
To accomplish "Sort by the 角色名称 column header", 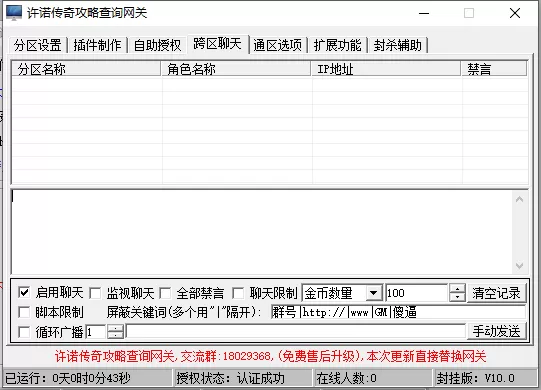I will [236, 69].
